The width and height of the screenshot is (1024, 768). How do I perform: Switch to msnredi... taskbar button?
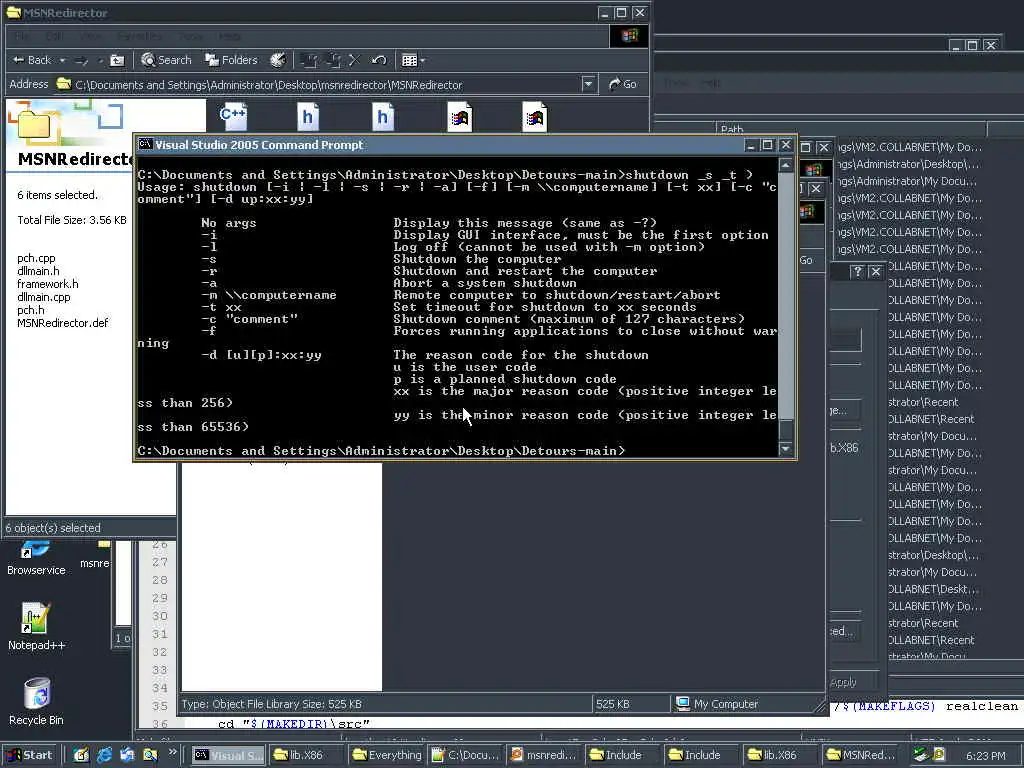pos(544,755)
